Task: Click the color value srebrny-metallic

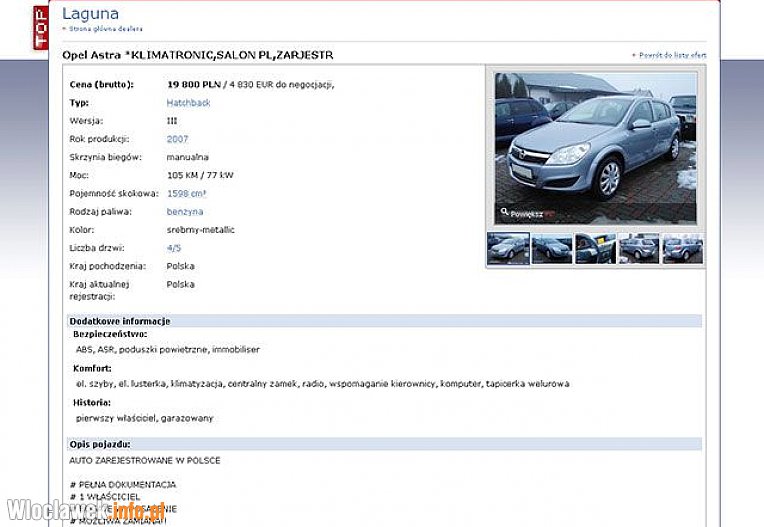Action: pyautogui.click(x=201, y=230)
